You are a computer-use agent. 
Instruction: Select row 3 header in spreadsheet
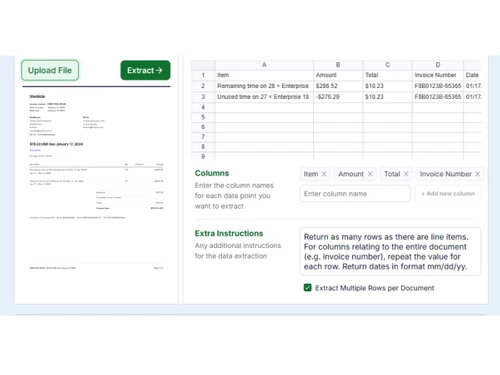pos(203,97)
